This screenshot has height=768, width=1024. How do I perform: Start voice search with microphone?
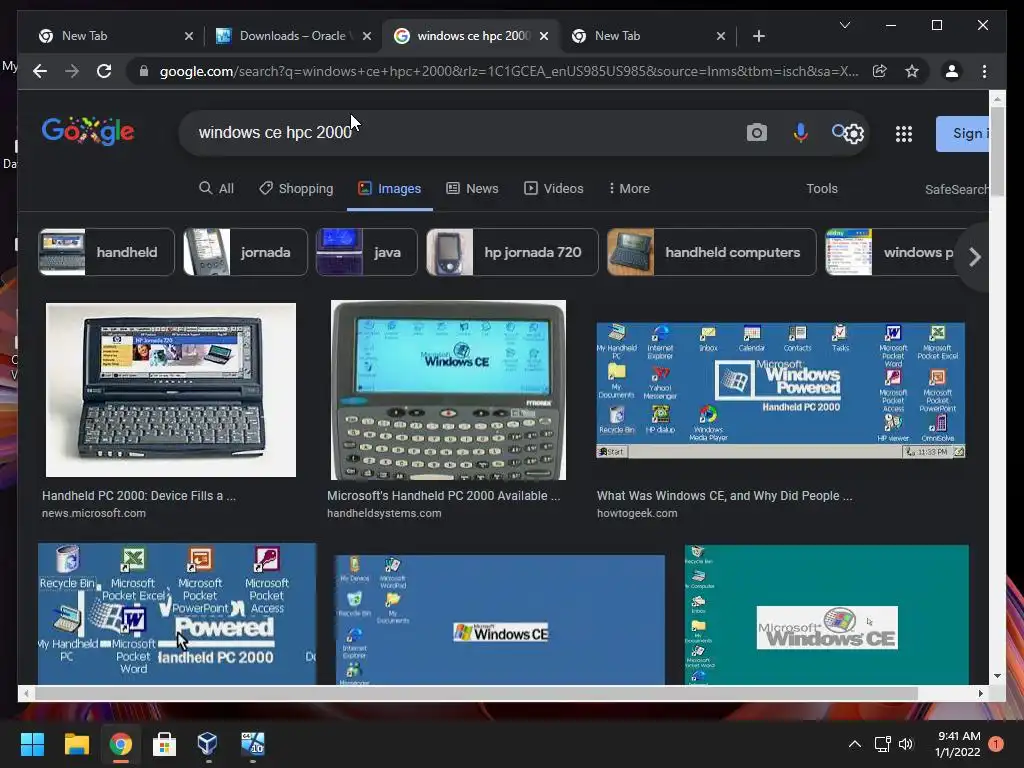click(800, 133)
